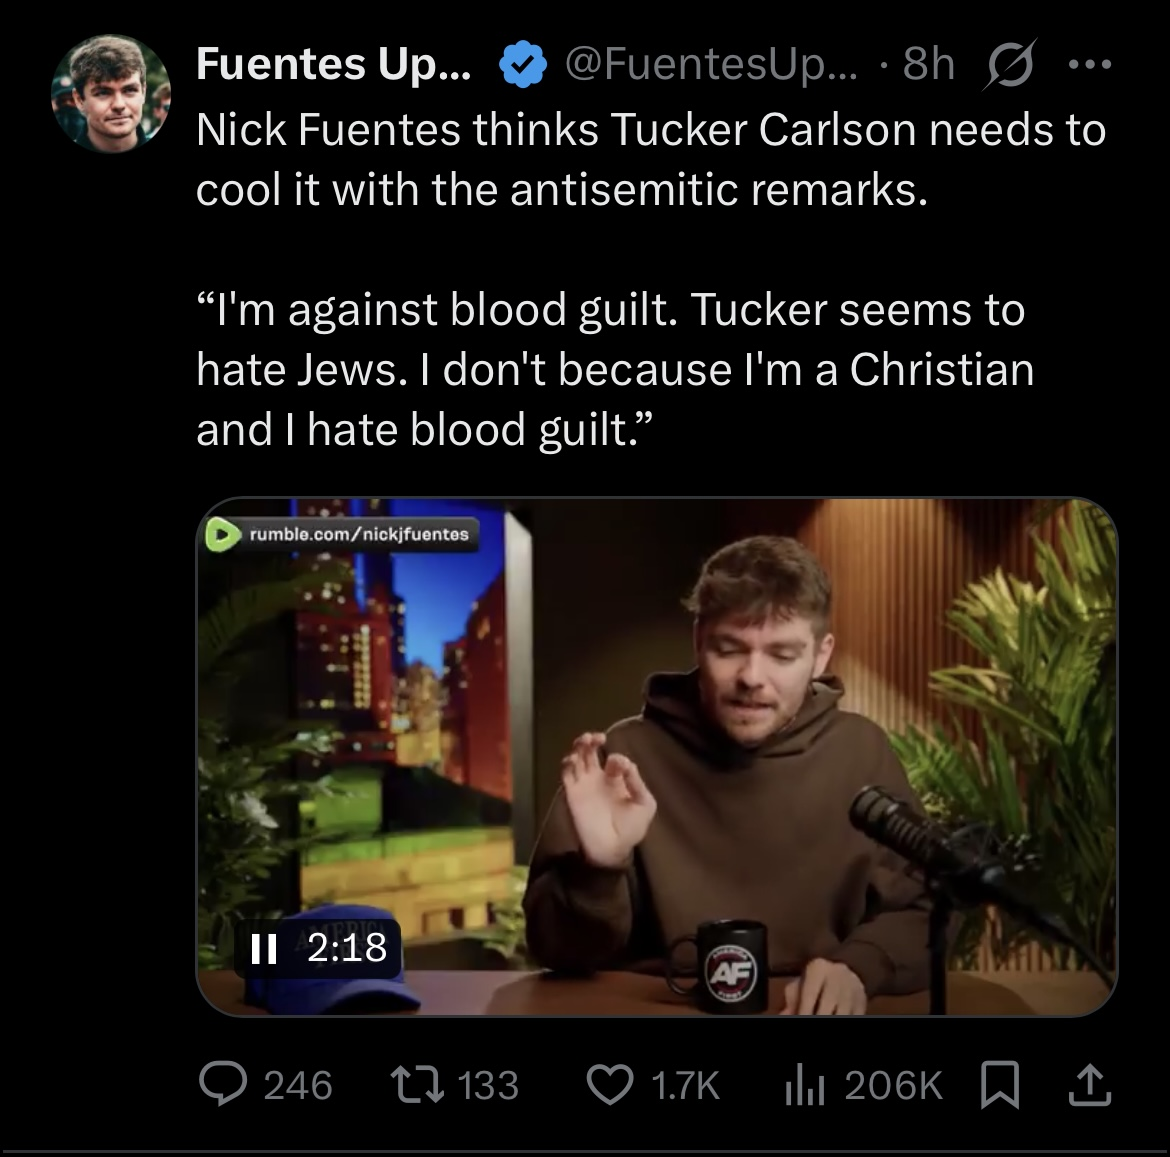Open the tweet author's profile avatar
This screenshot has height=1157, width=1170.
coord(111,94)
